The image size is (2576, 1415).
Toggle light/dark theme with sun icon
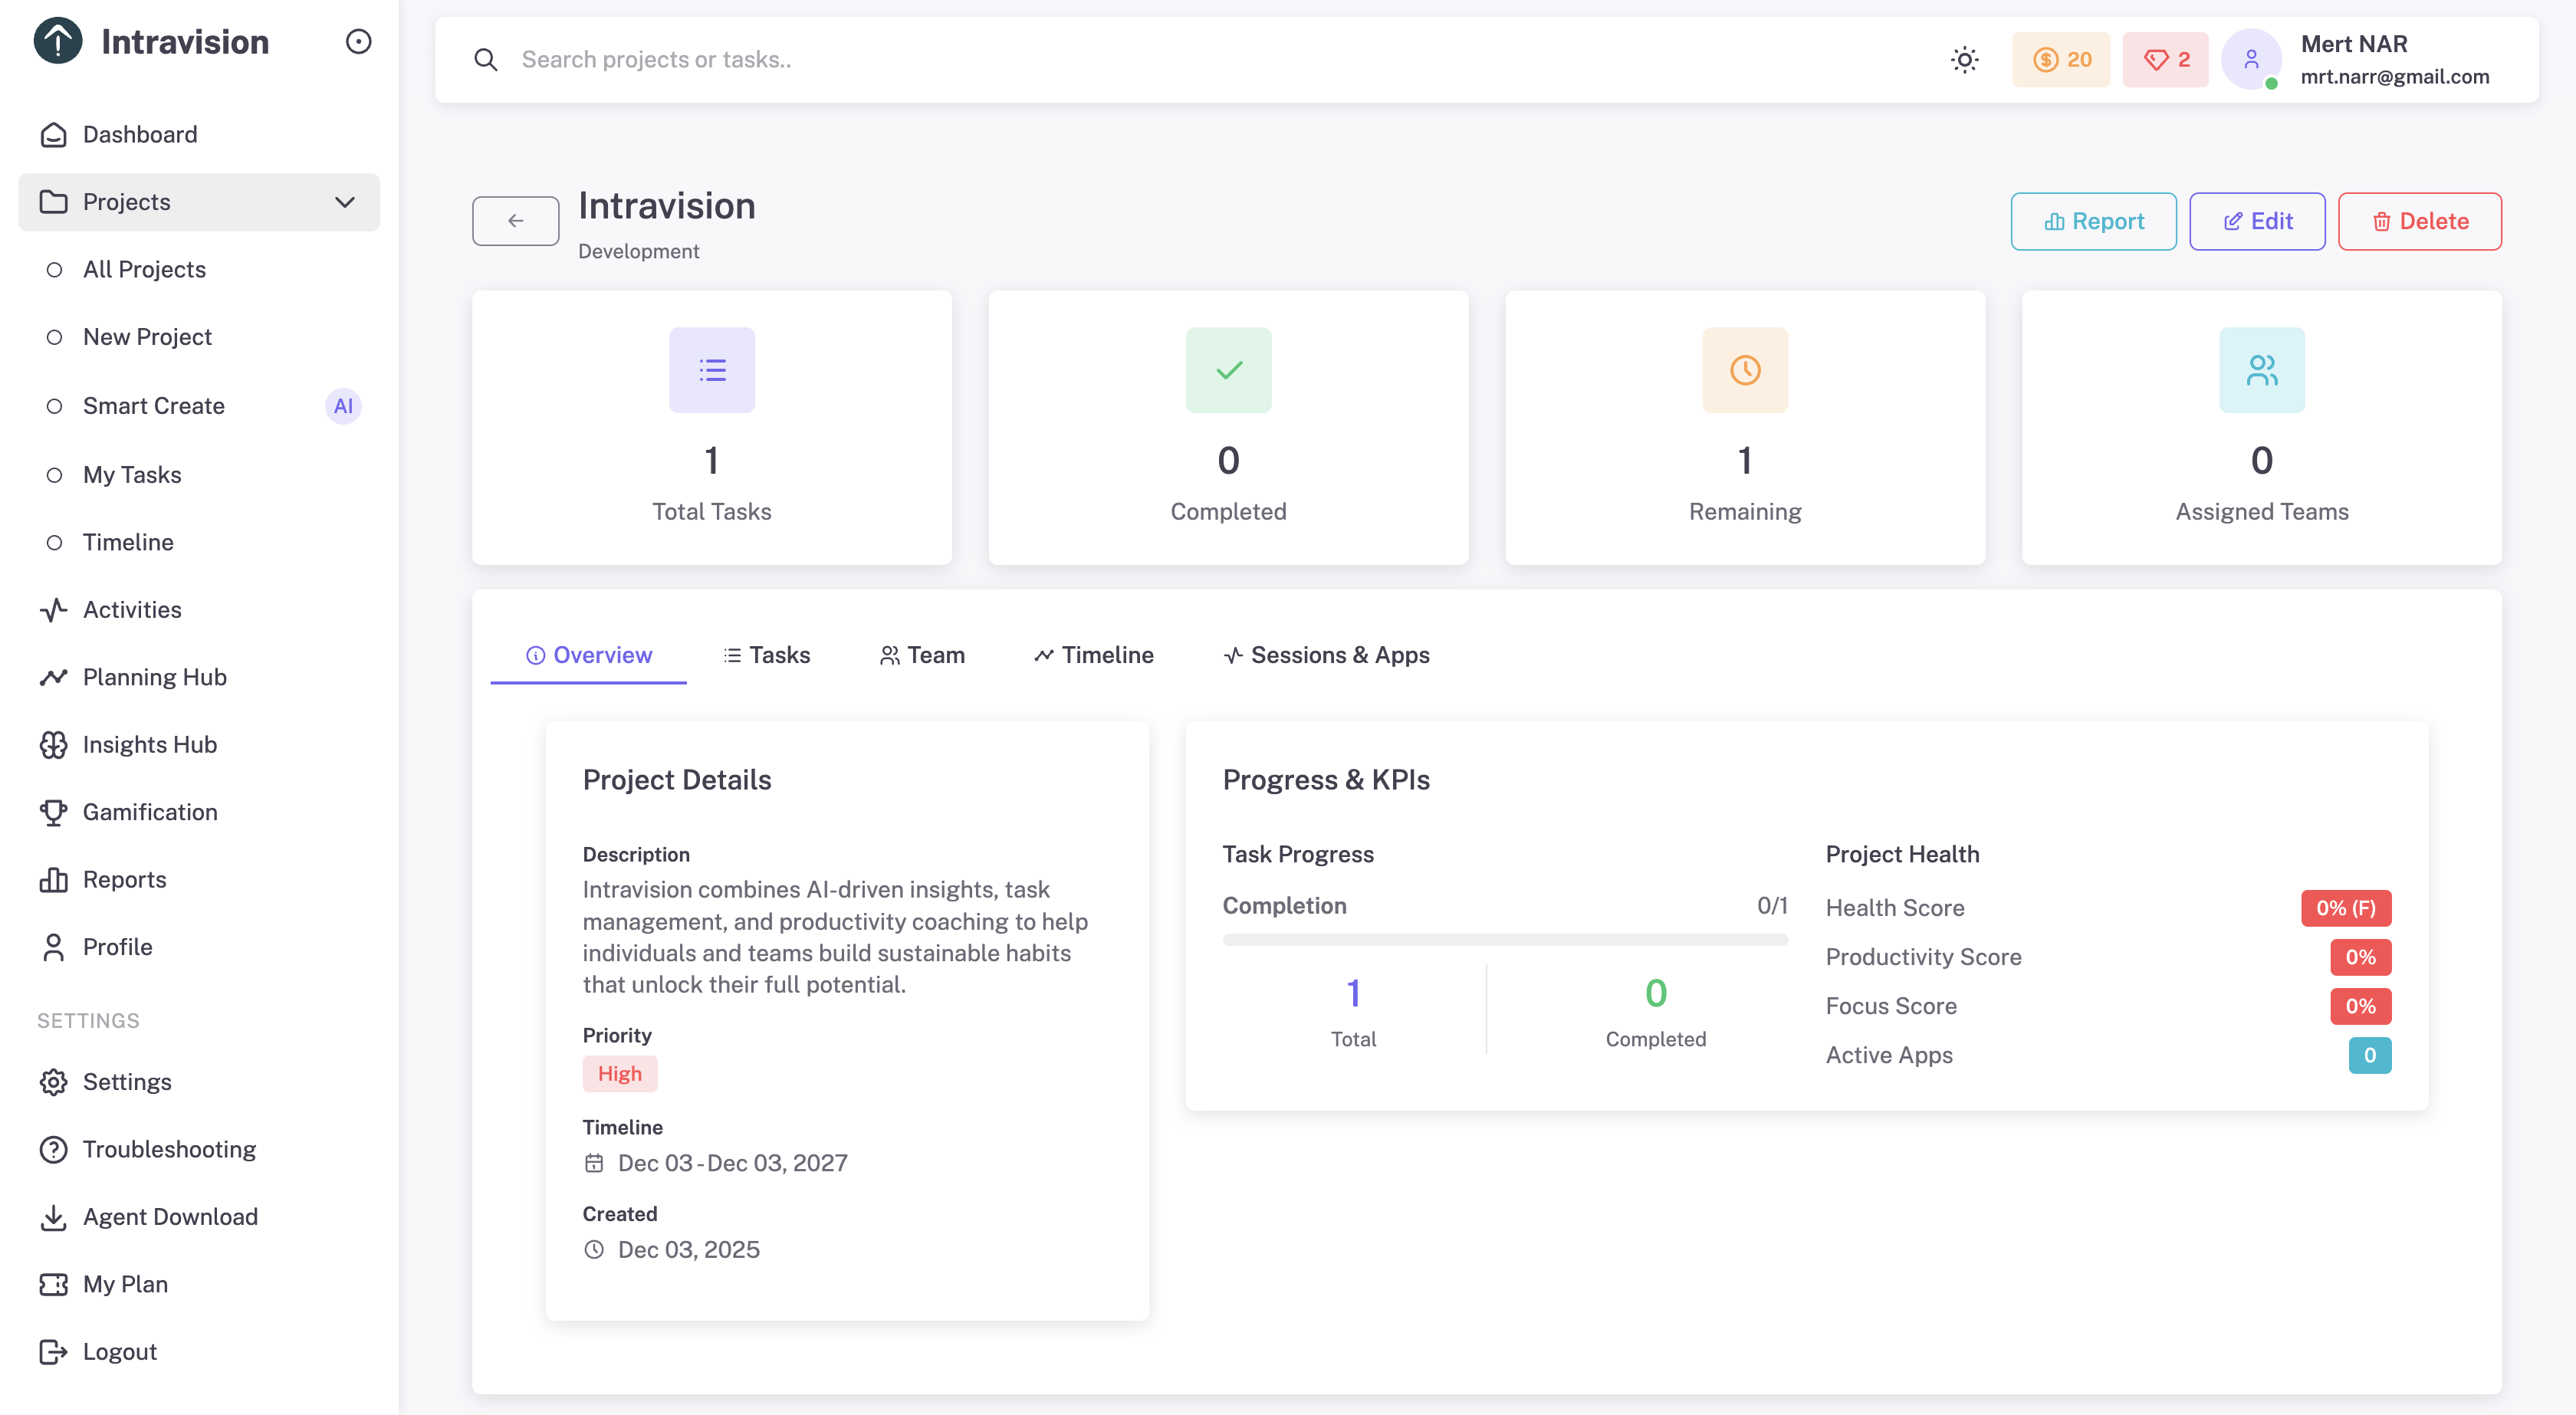[x=1965, y=60]
